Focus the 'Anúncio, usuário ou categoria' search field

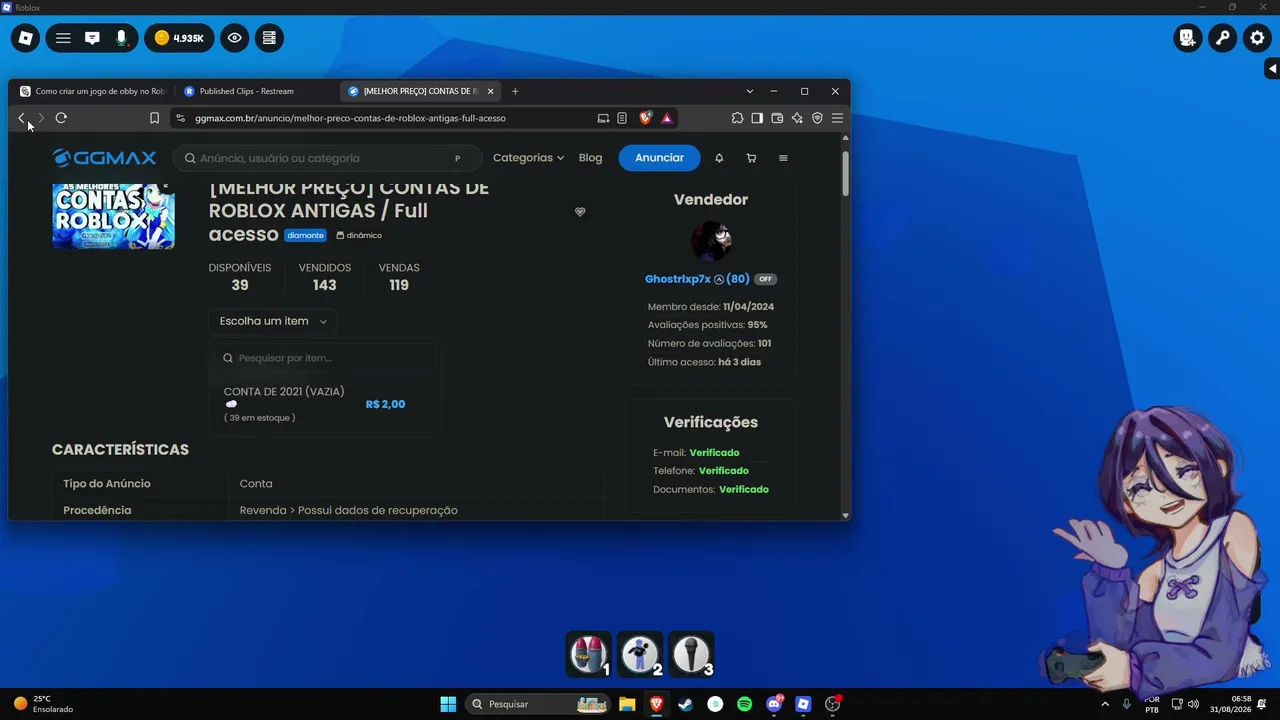pos(327,158)
